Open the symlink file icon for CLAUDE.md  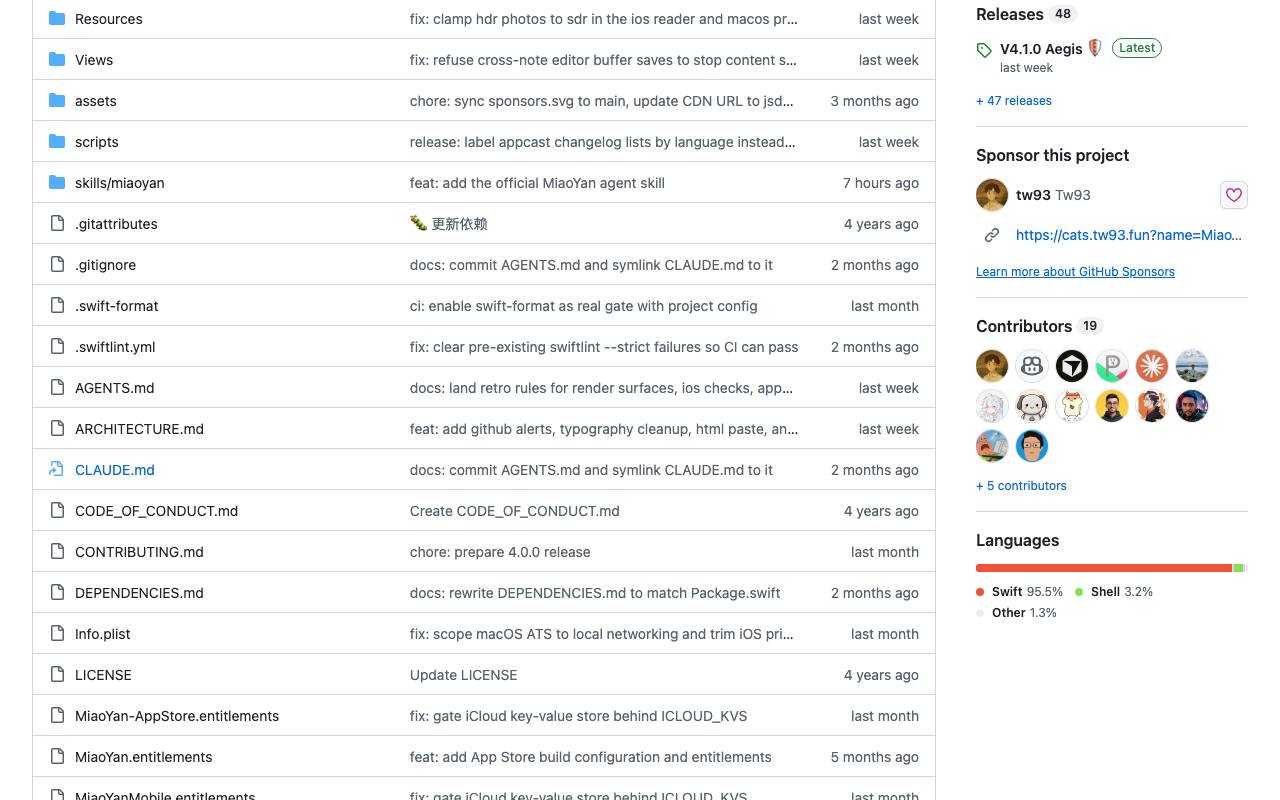(x=57, y=469)
